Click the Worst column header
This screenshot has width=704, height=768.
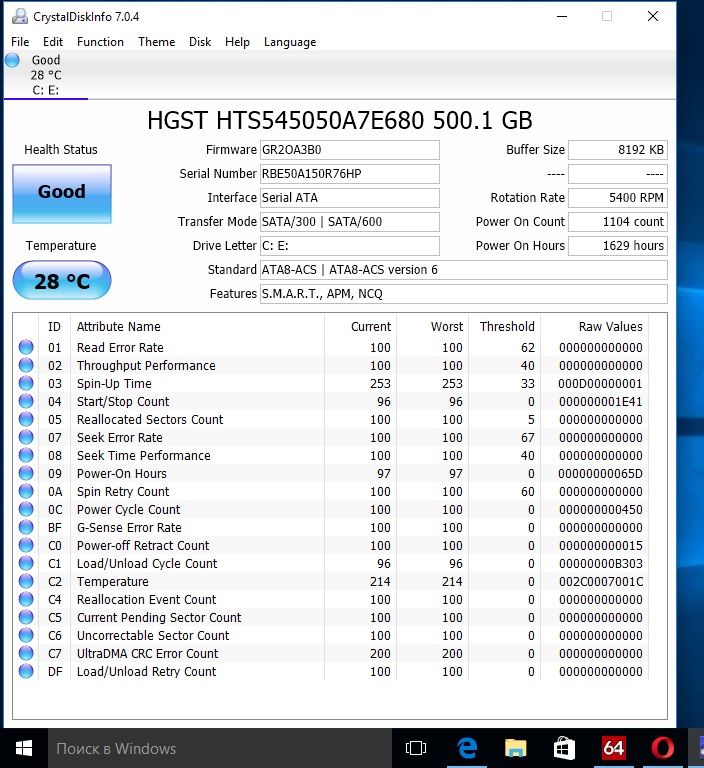[446, 327]
